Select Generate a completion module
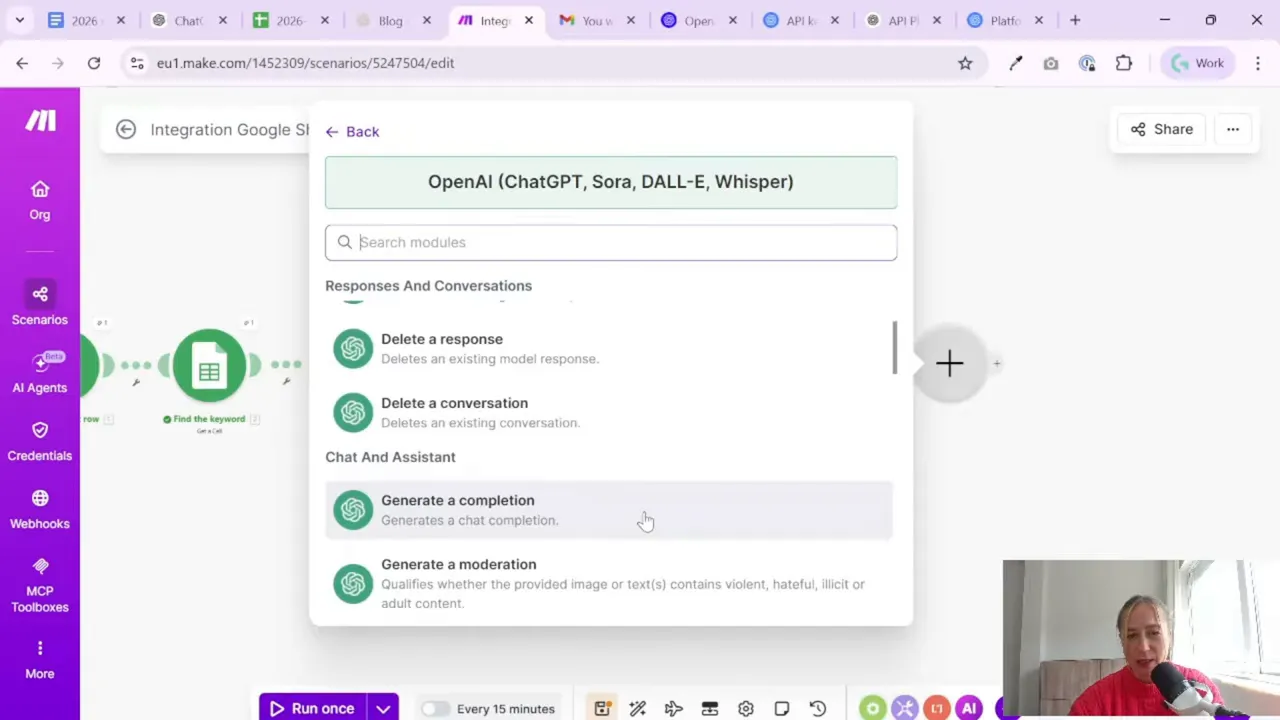 [609, 510]
